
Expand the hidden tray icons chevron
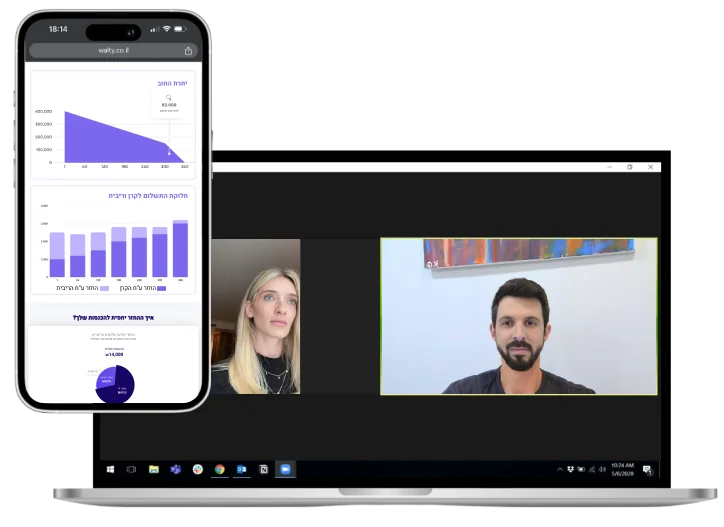[x=560, y=469]
